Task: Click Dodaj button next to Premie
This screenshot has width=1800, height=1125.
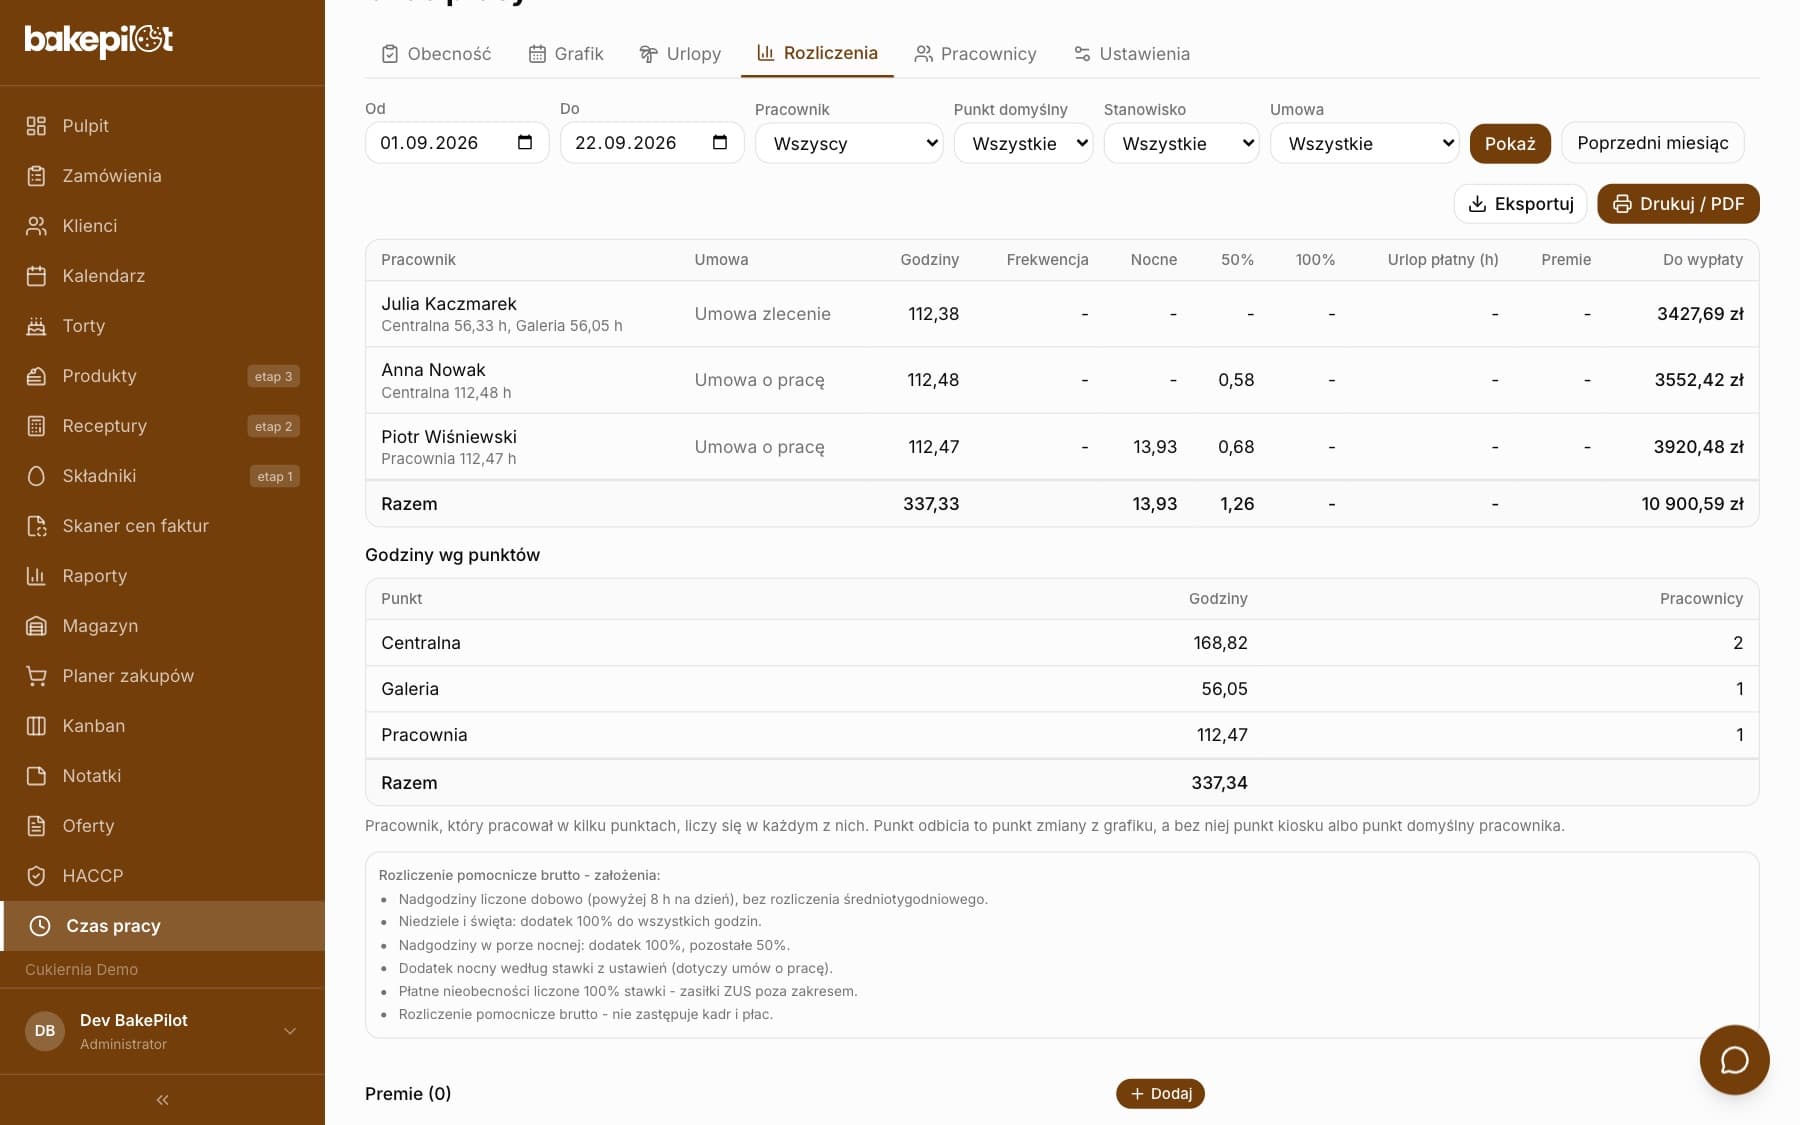Action: click(1160, 1094)
